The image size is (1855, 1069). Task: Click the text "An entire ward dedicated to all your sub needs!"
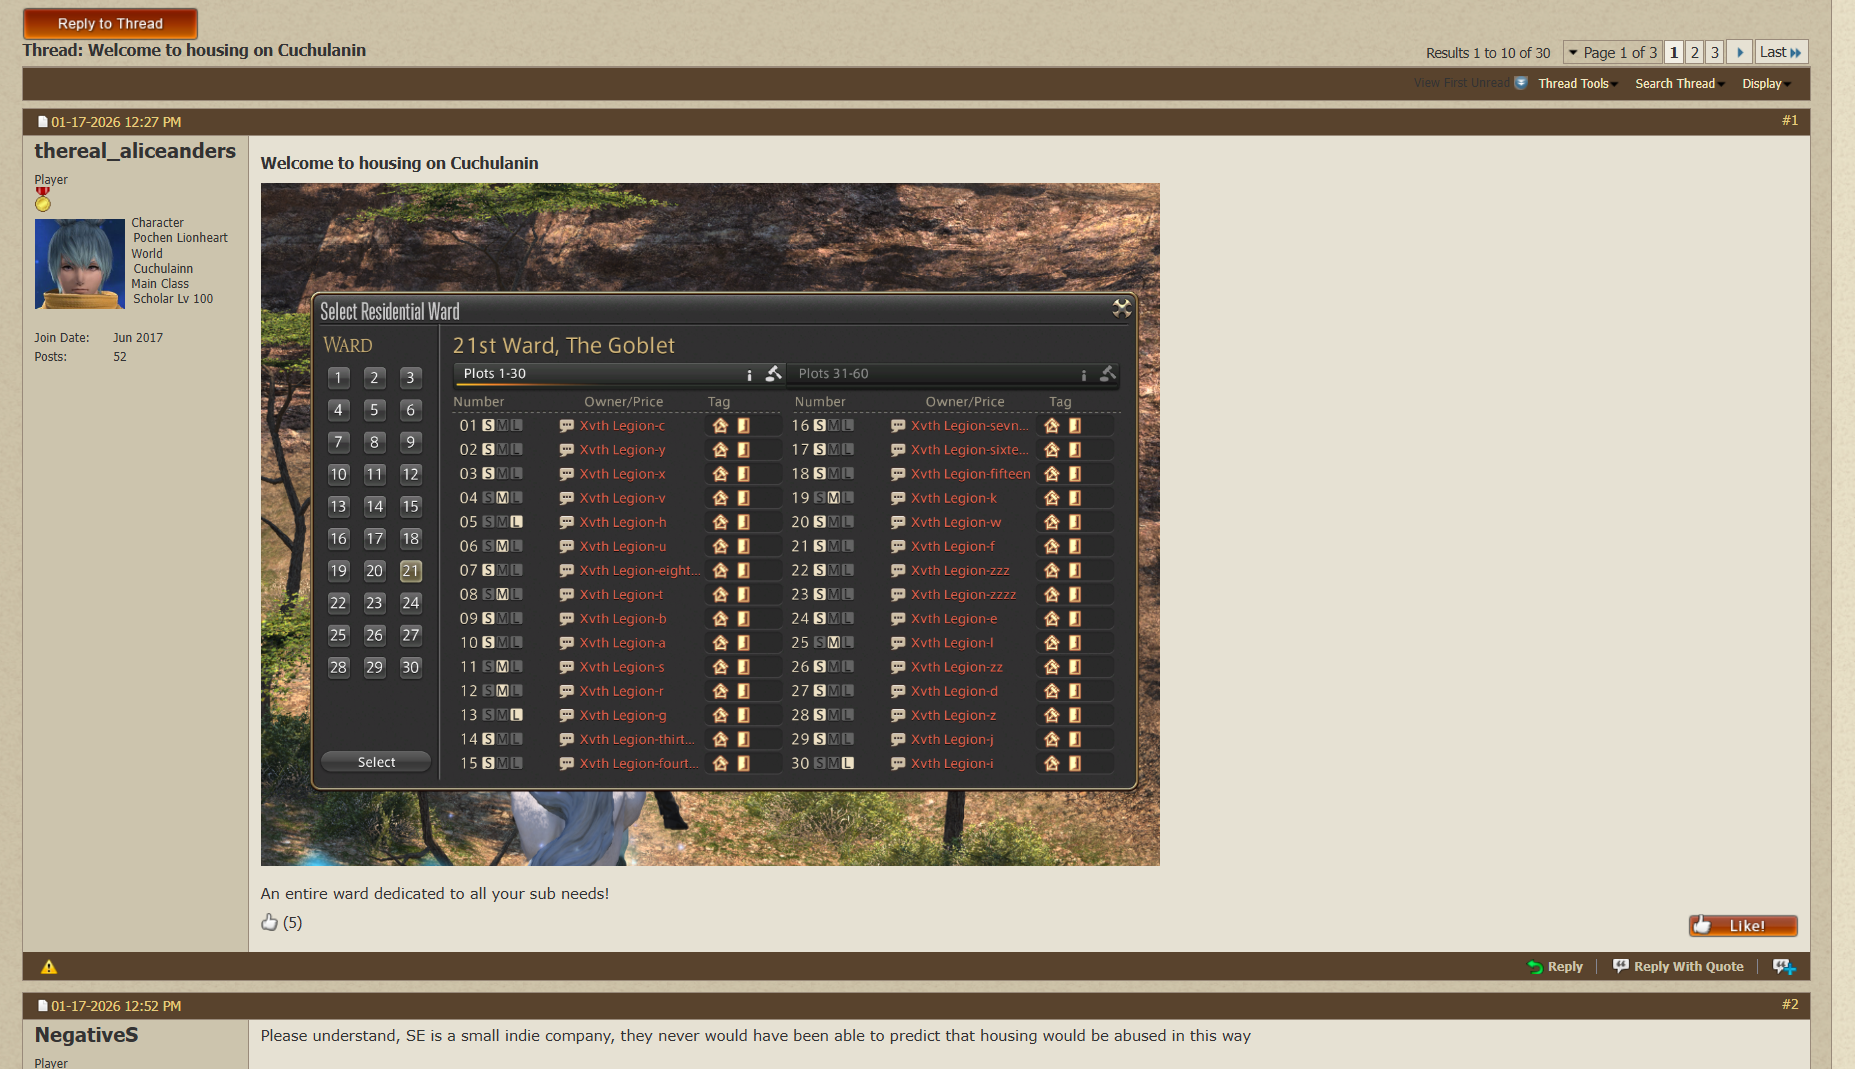click(x=435, y=893)
